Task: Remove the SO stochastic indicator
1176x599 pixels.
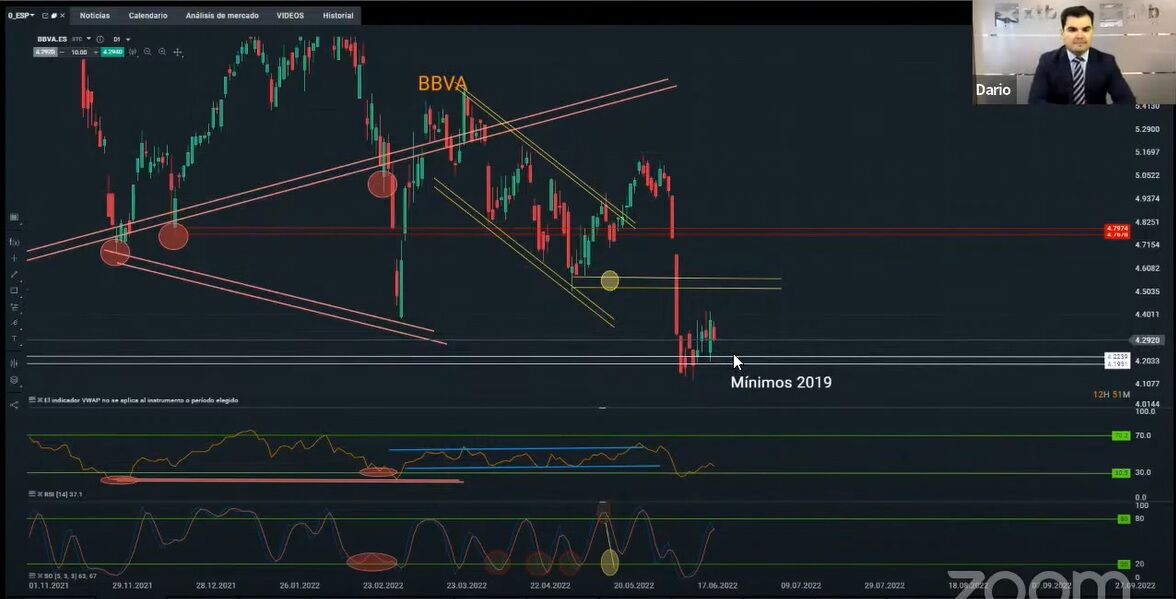Action: coord(40,576)
